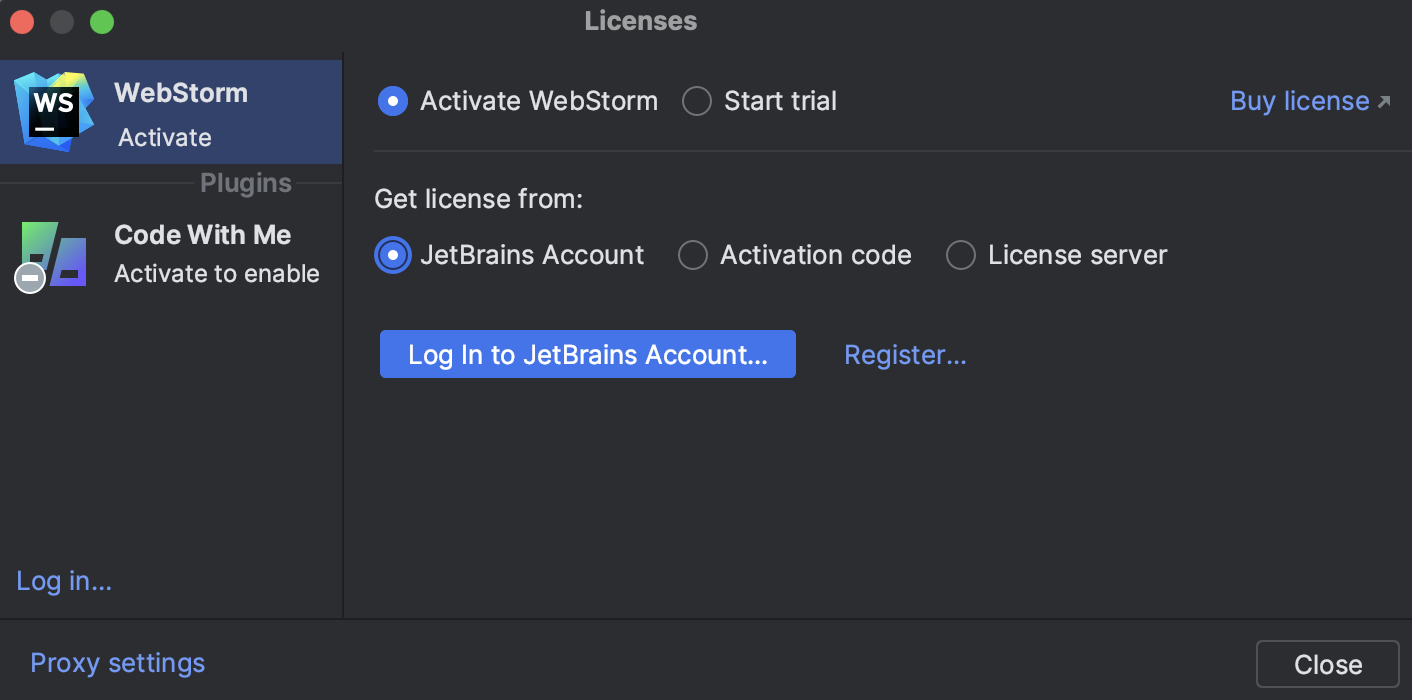This screenshot has width=1412, height=700.
Task: Open the Register link
Action: (904, 354)
